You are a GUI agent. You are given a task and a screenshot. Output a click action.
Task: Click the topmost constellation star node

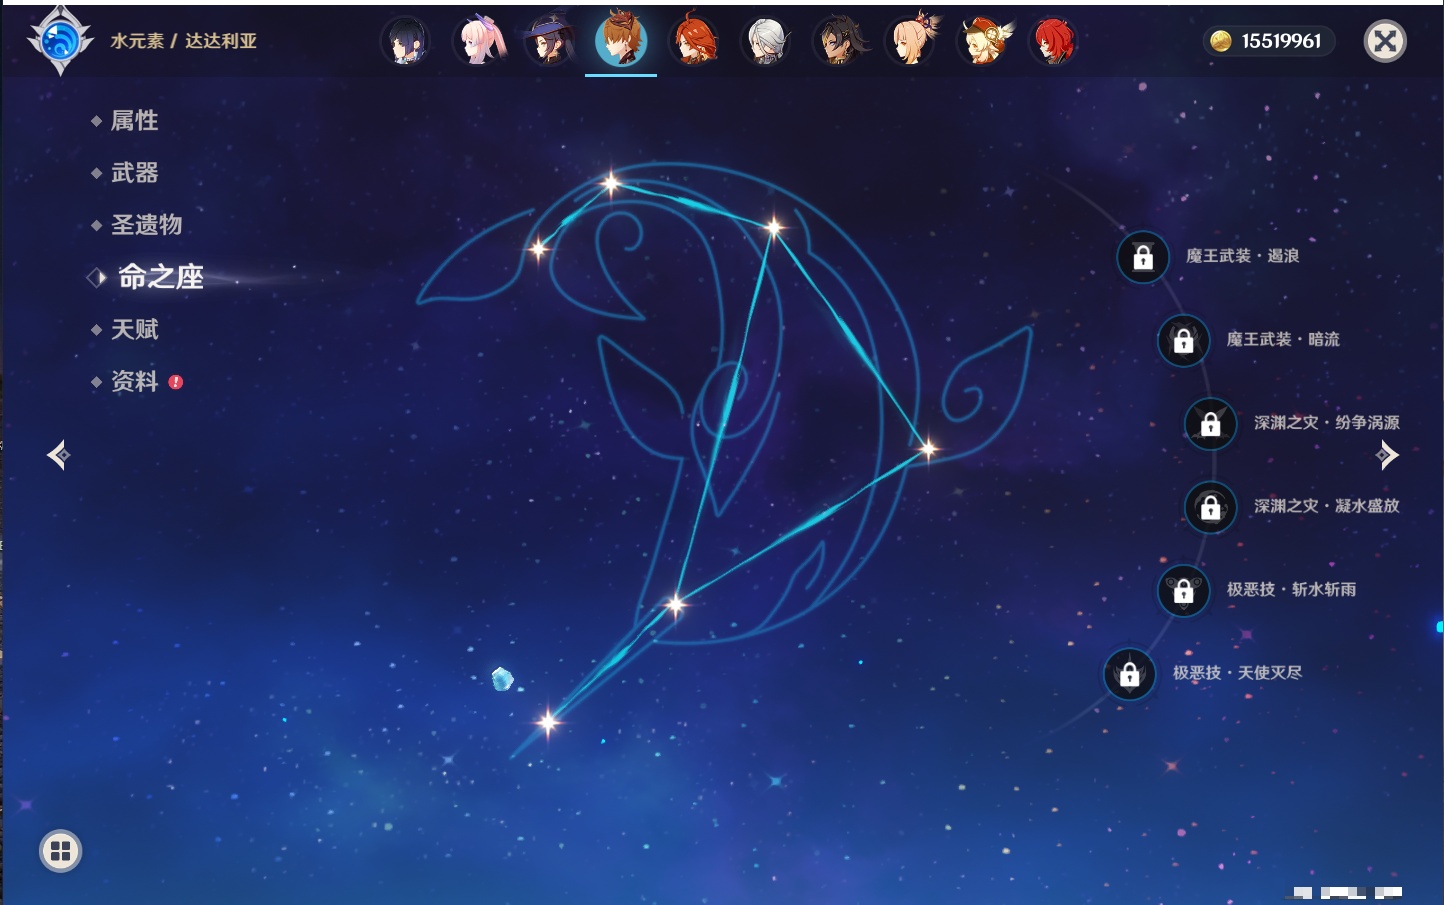tap(610, 183)
